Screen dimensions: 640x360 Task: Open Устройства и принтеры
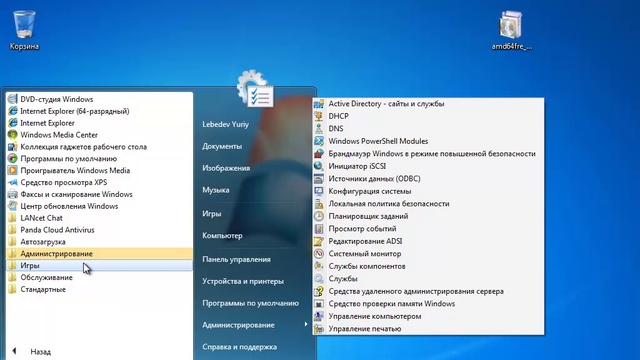point(243,281)
